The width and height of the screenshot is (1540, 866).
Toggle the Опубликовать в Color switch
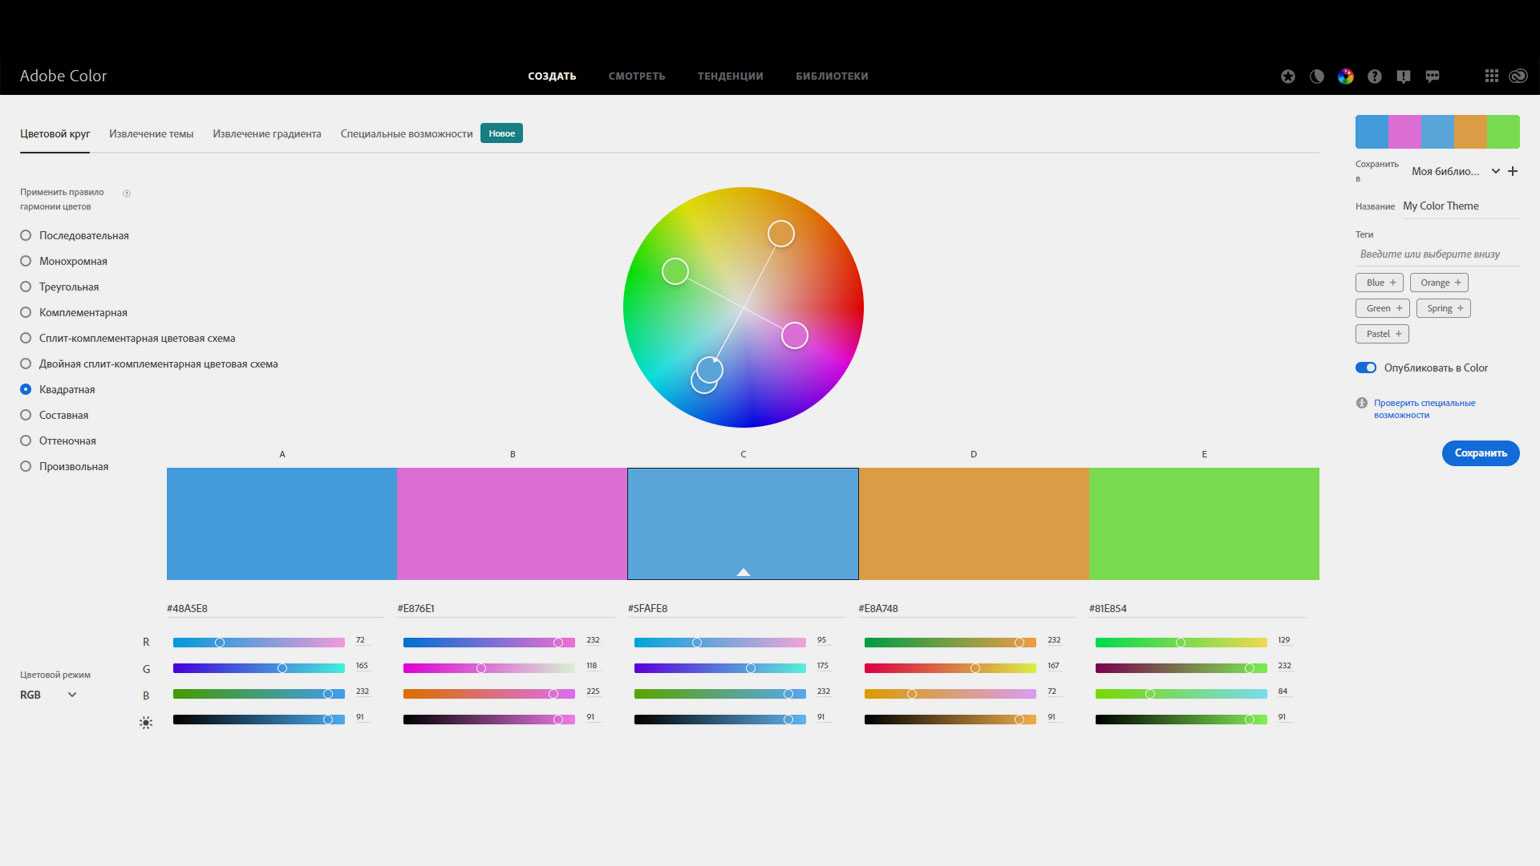click(x=1366, y=368)
